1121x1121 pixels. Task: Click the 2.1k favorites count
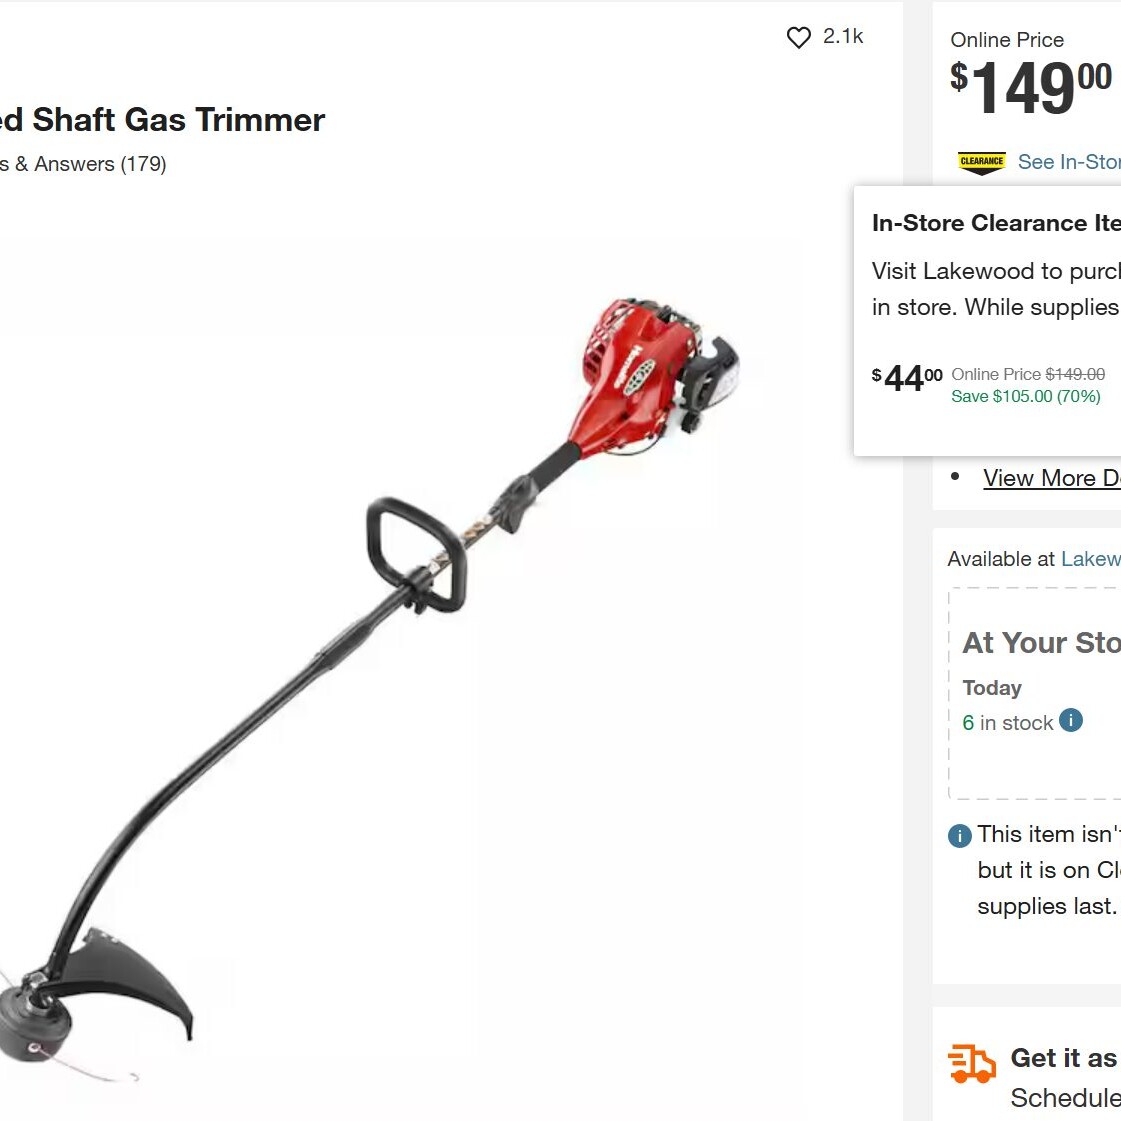click(843, 36)
